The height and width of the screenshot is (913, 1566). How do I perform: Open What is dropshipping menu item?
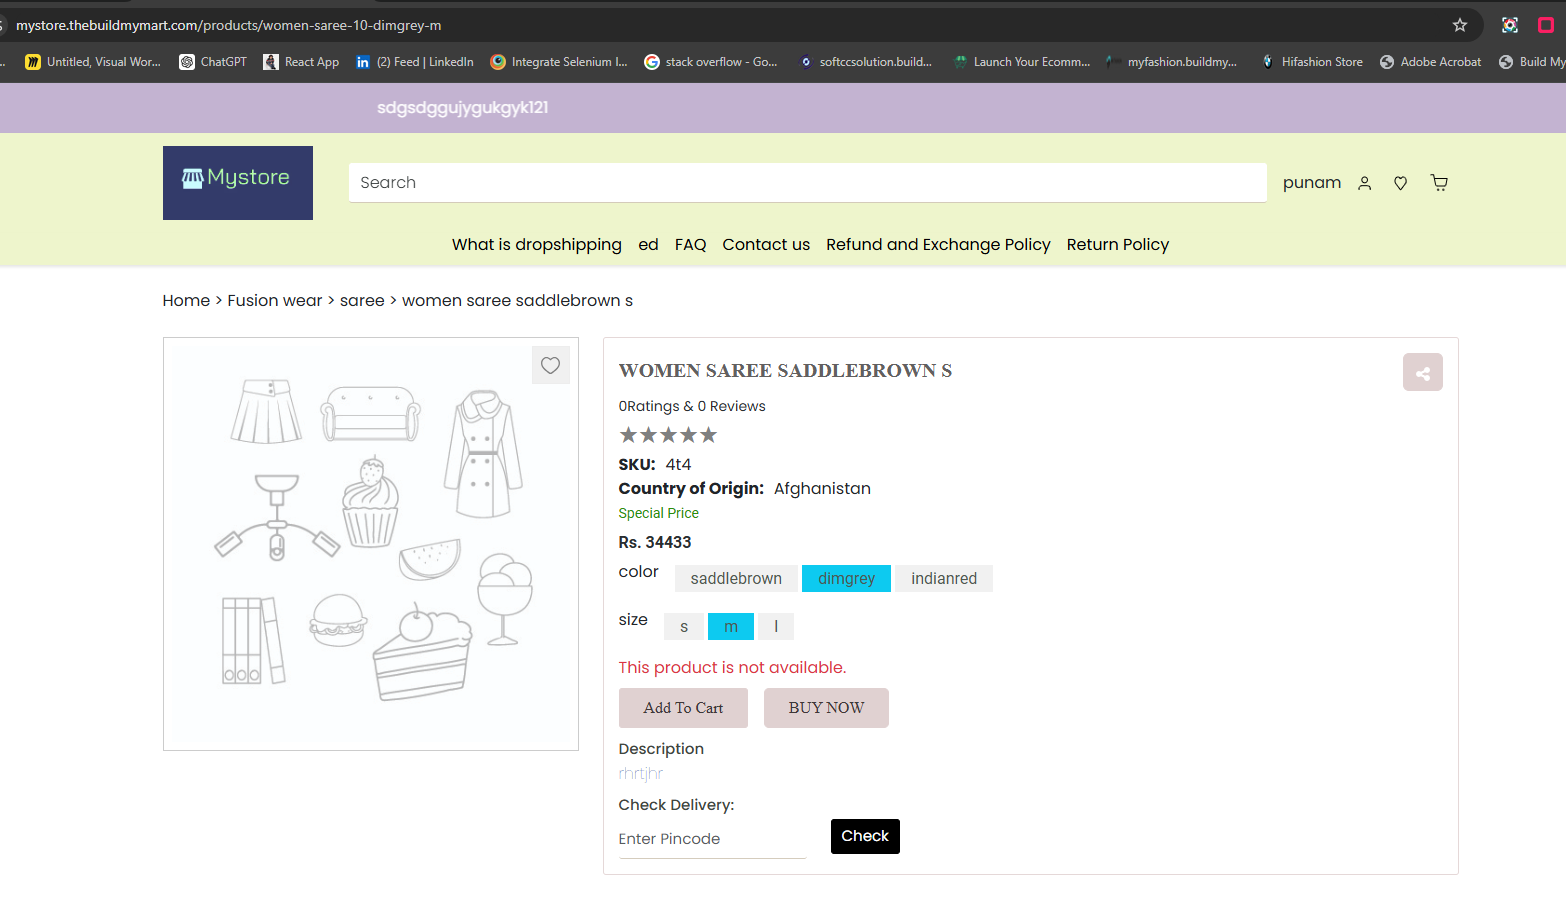(x=537, y=245)
